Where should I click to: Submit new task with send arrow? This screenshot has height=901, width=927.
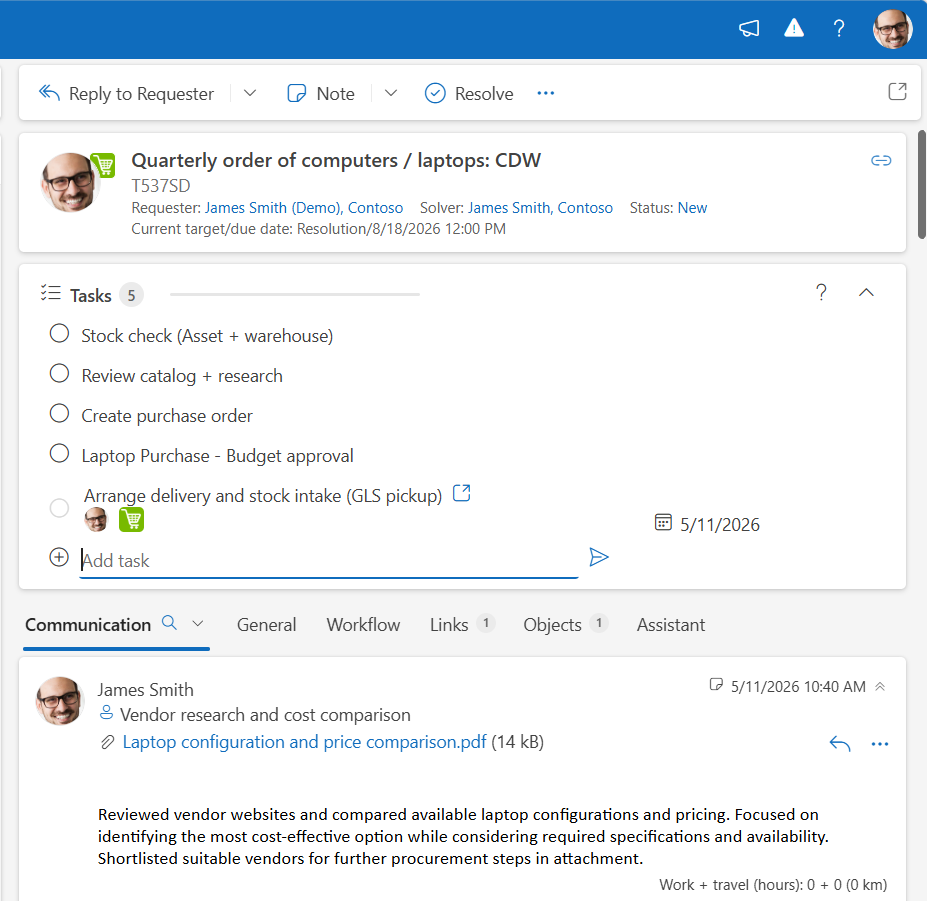(599, 557)
